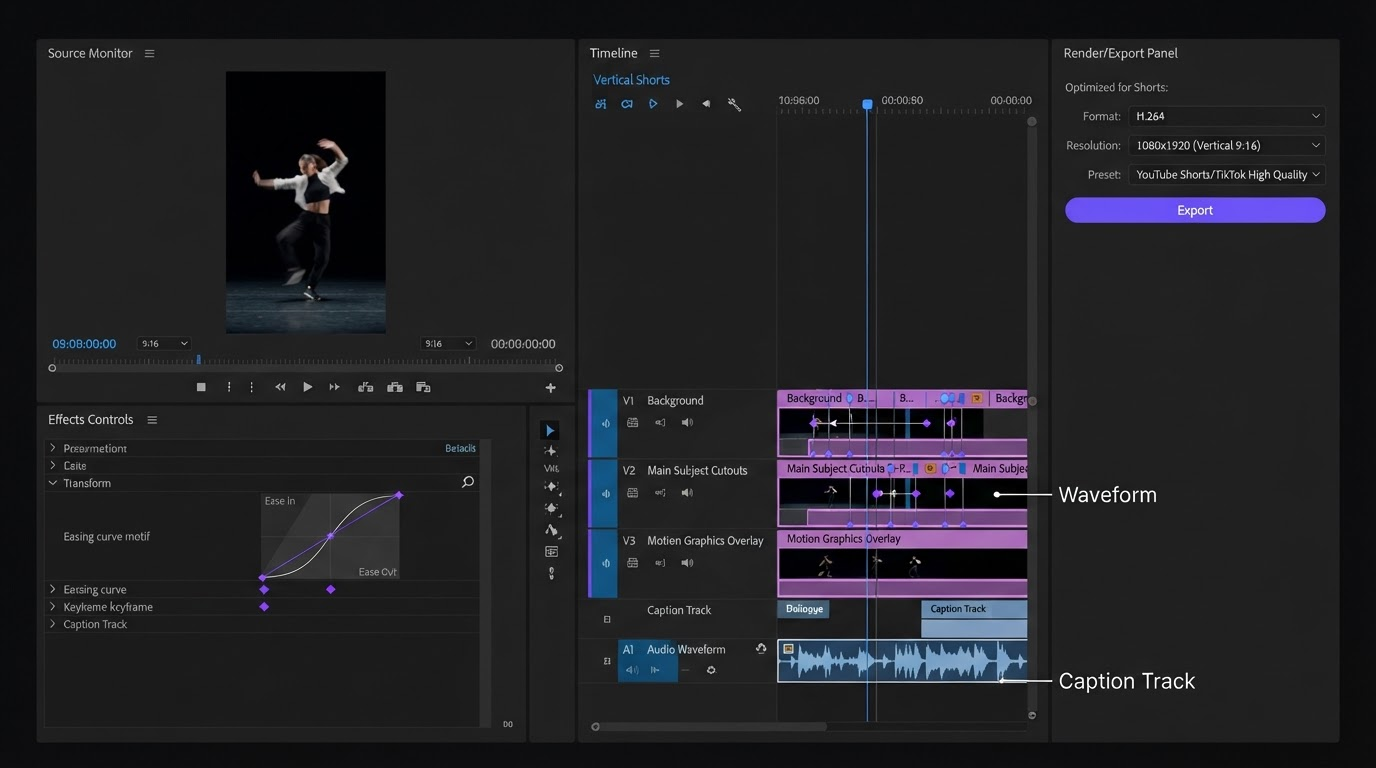
Task: Select the bottom-most tool in the tools strip
Action: coord(551,574)
